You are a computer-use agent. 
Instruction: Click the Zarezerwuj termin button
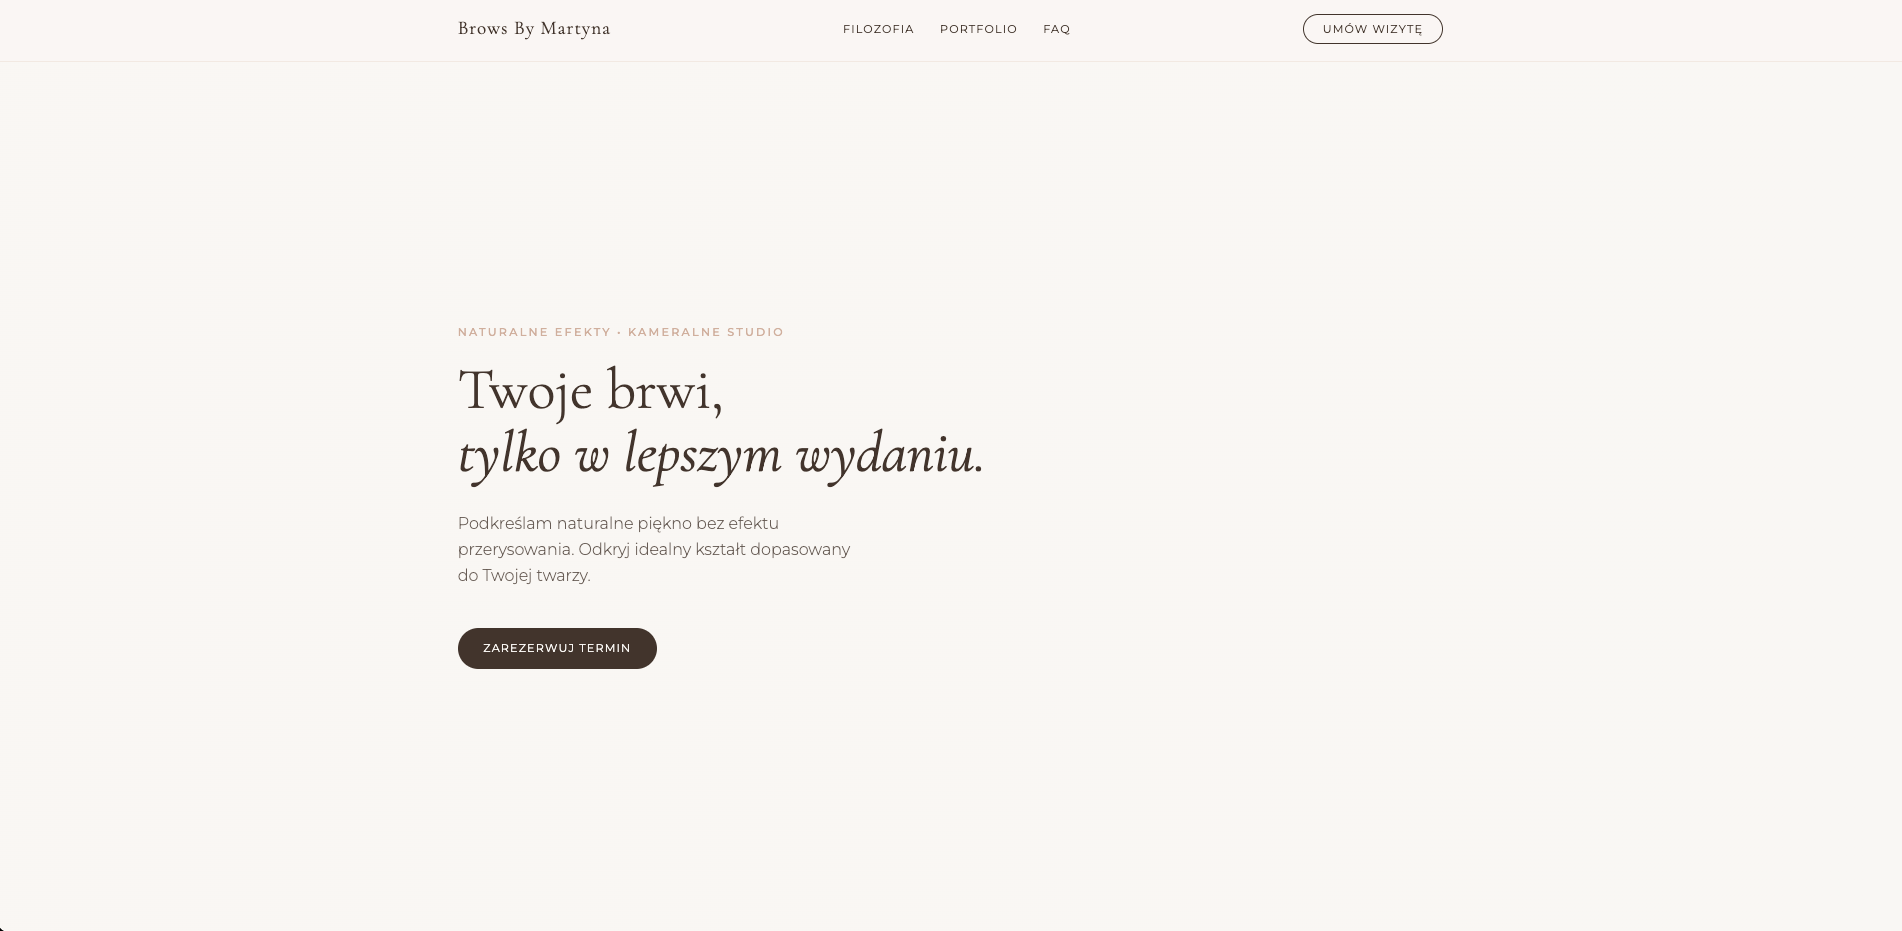tap(557, 648)
